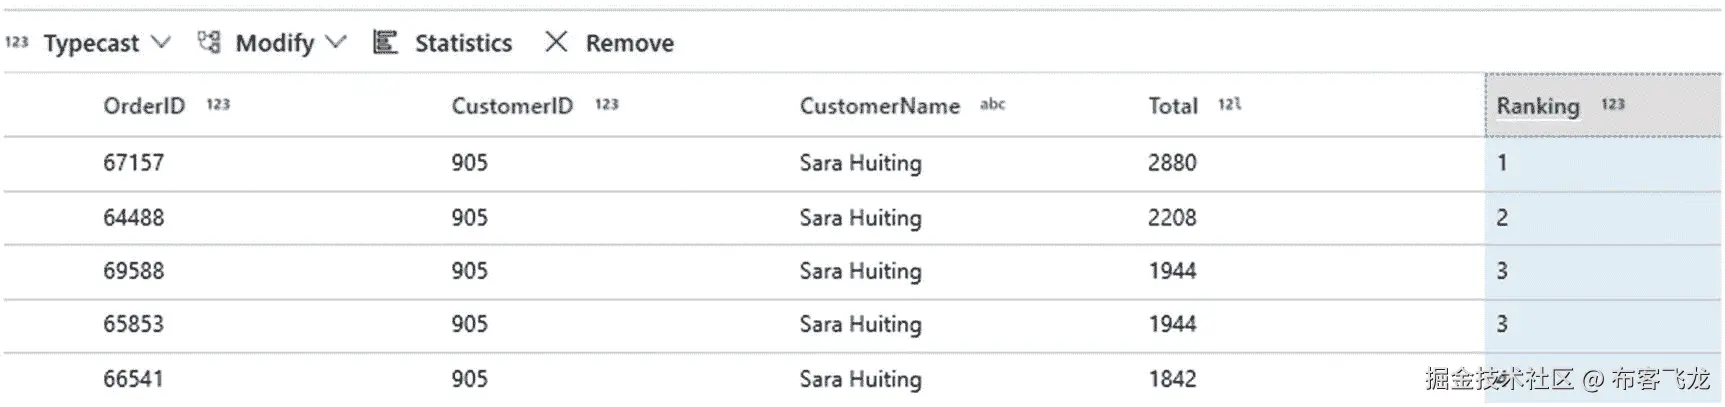Click the Typecast 123 icon
Viewport: 1725px width, 407px height.
[17, 42]
